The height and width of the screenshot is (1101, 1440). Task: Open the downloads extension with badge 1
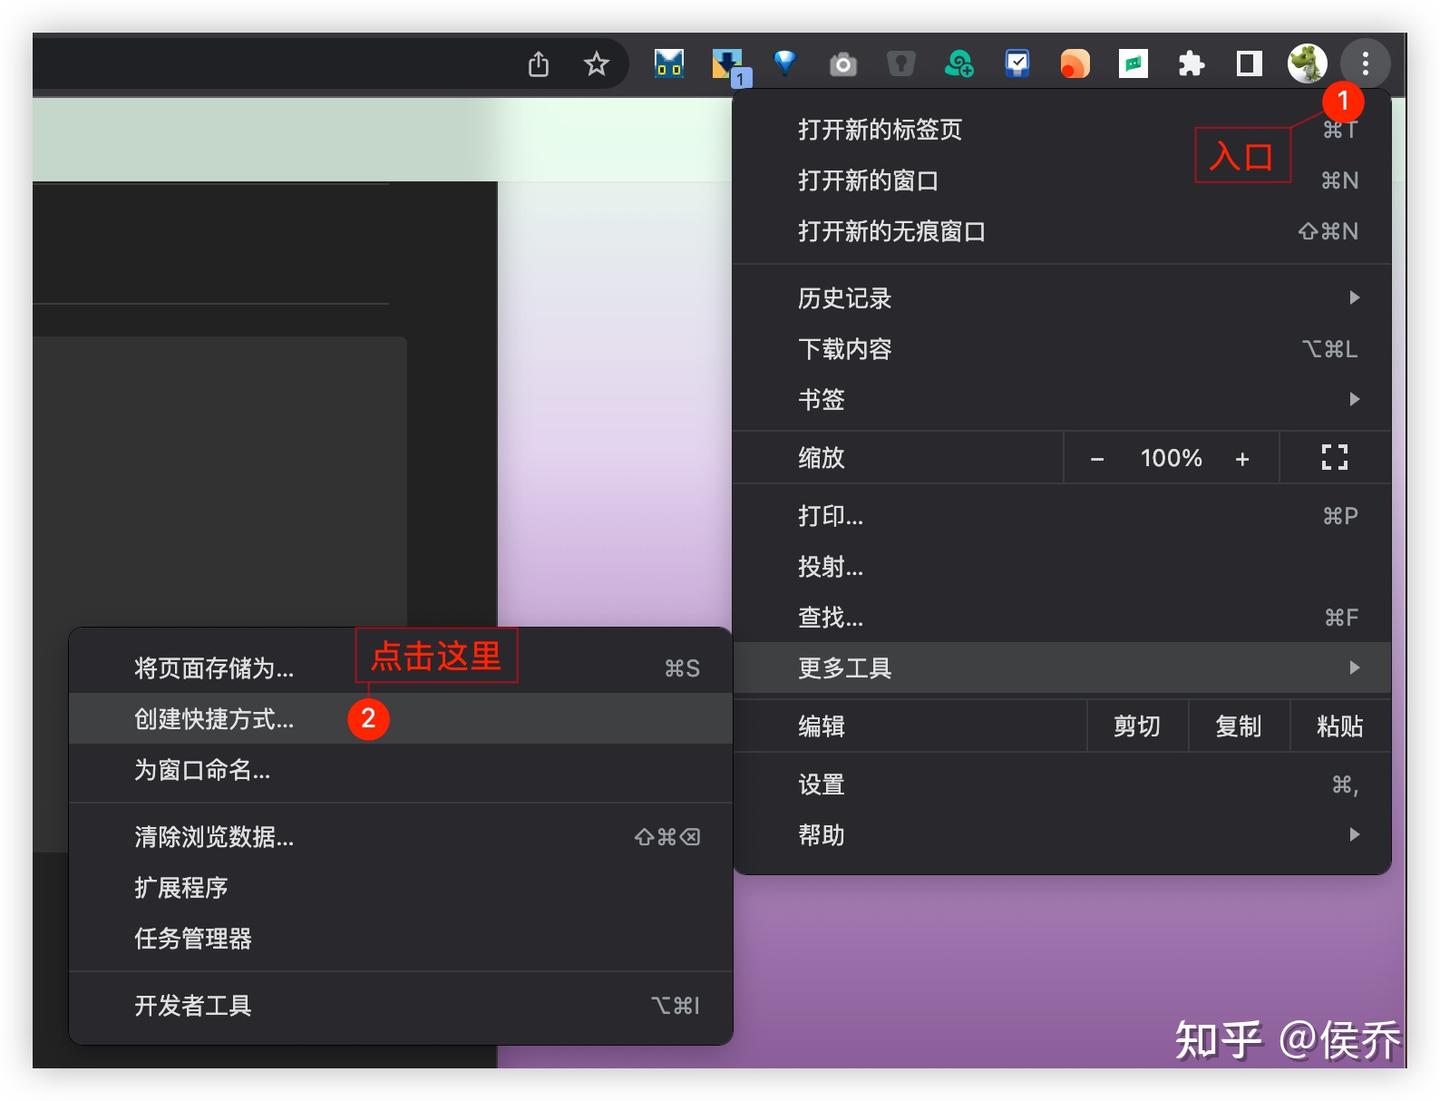pyautogui.click(x=727, y=63)
